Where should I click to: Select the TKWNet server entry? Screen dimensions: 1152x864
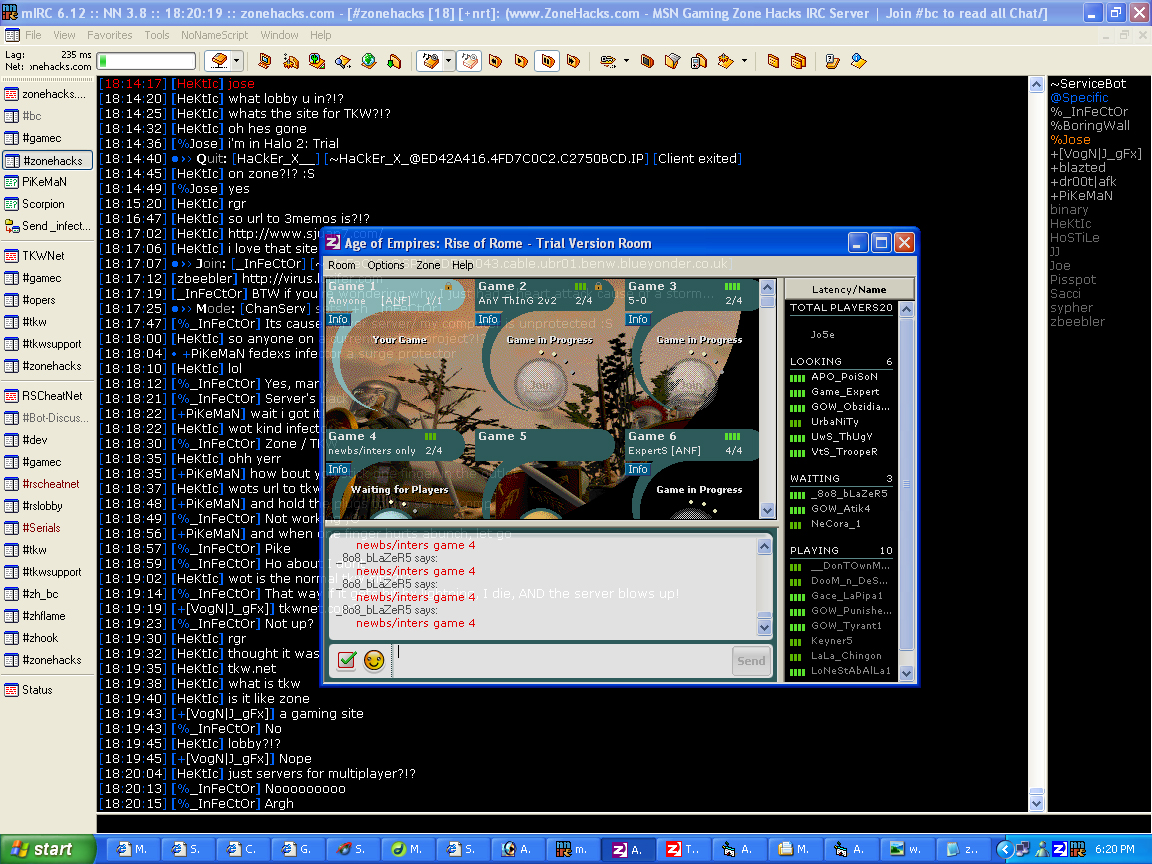pos(48,256)
